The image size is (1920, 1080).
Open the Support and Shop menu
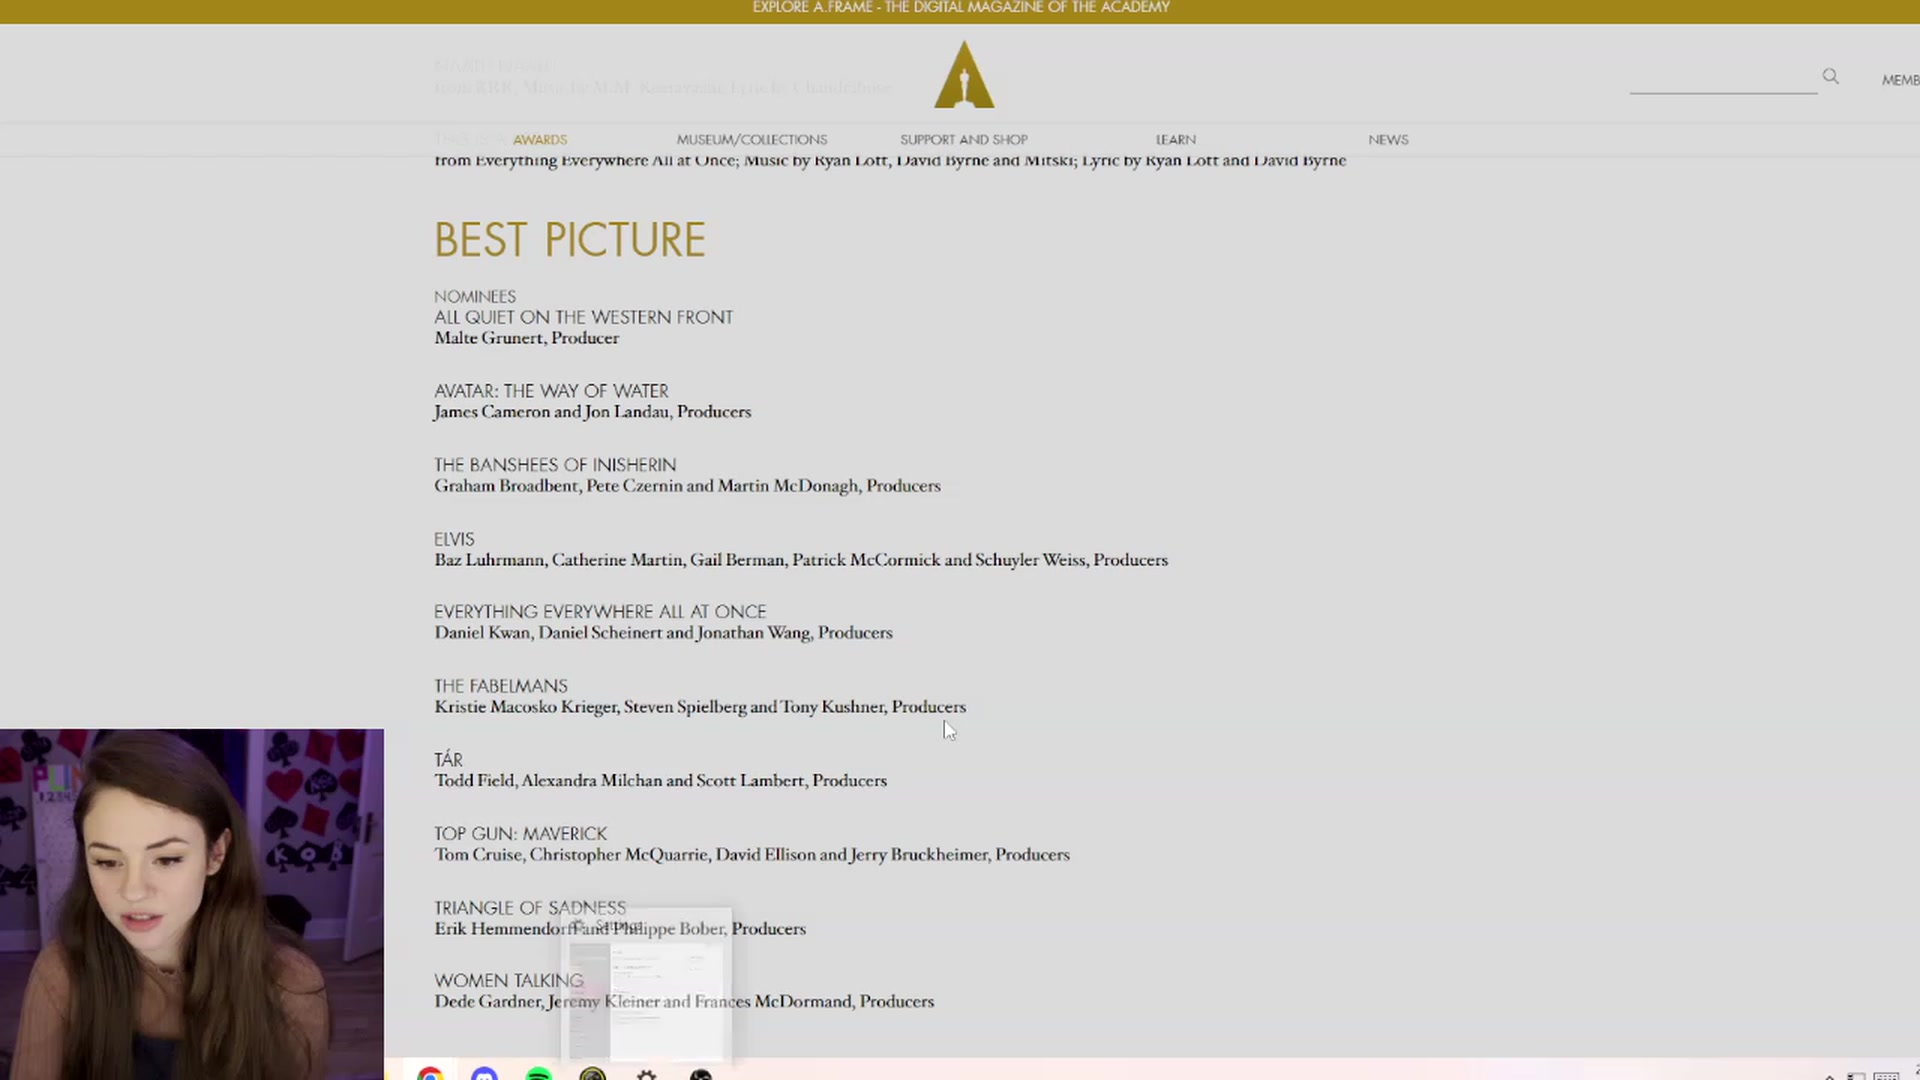coord(964,140)
